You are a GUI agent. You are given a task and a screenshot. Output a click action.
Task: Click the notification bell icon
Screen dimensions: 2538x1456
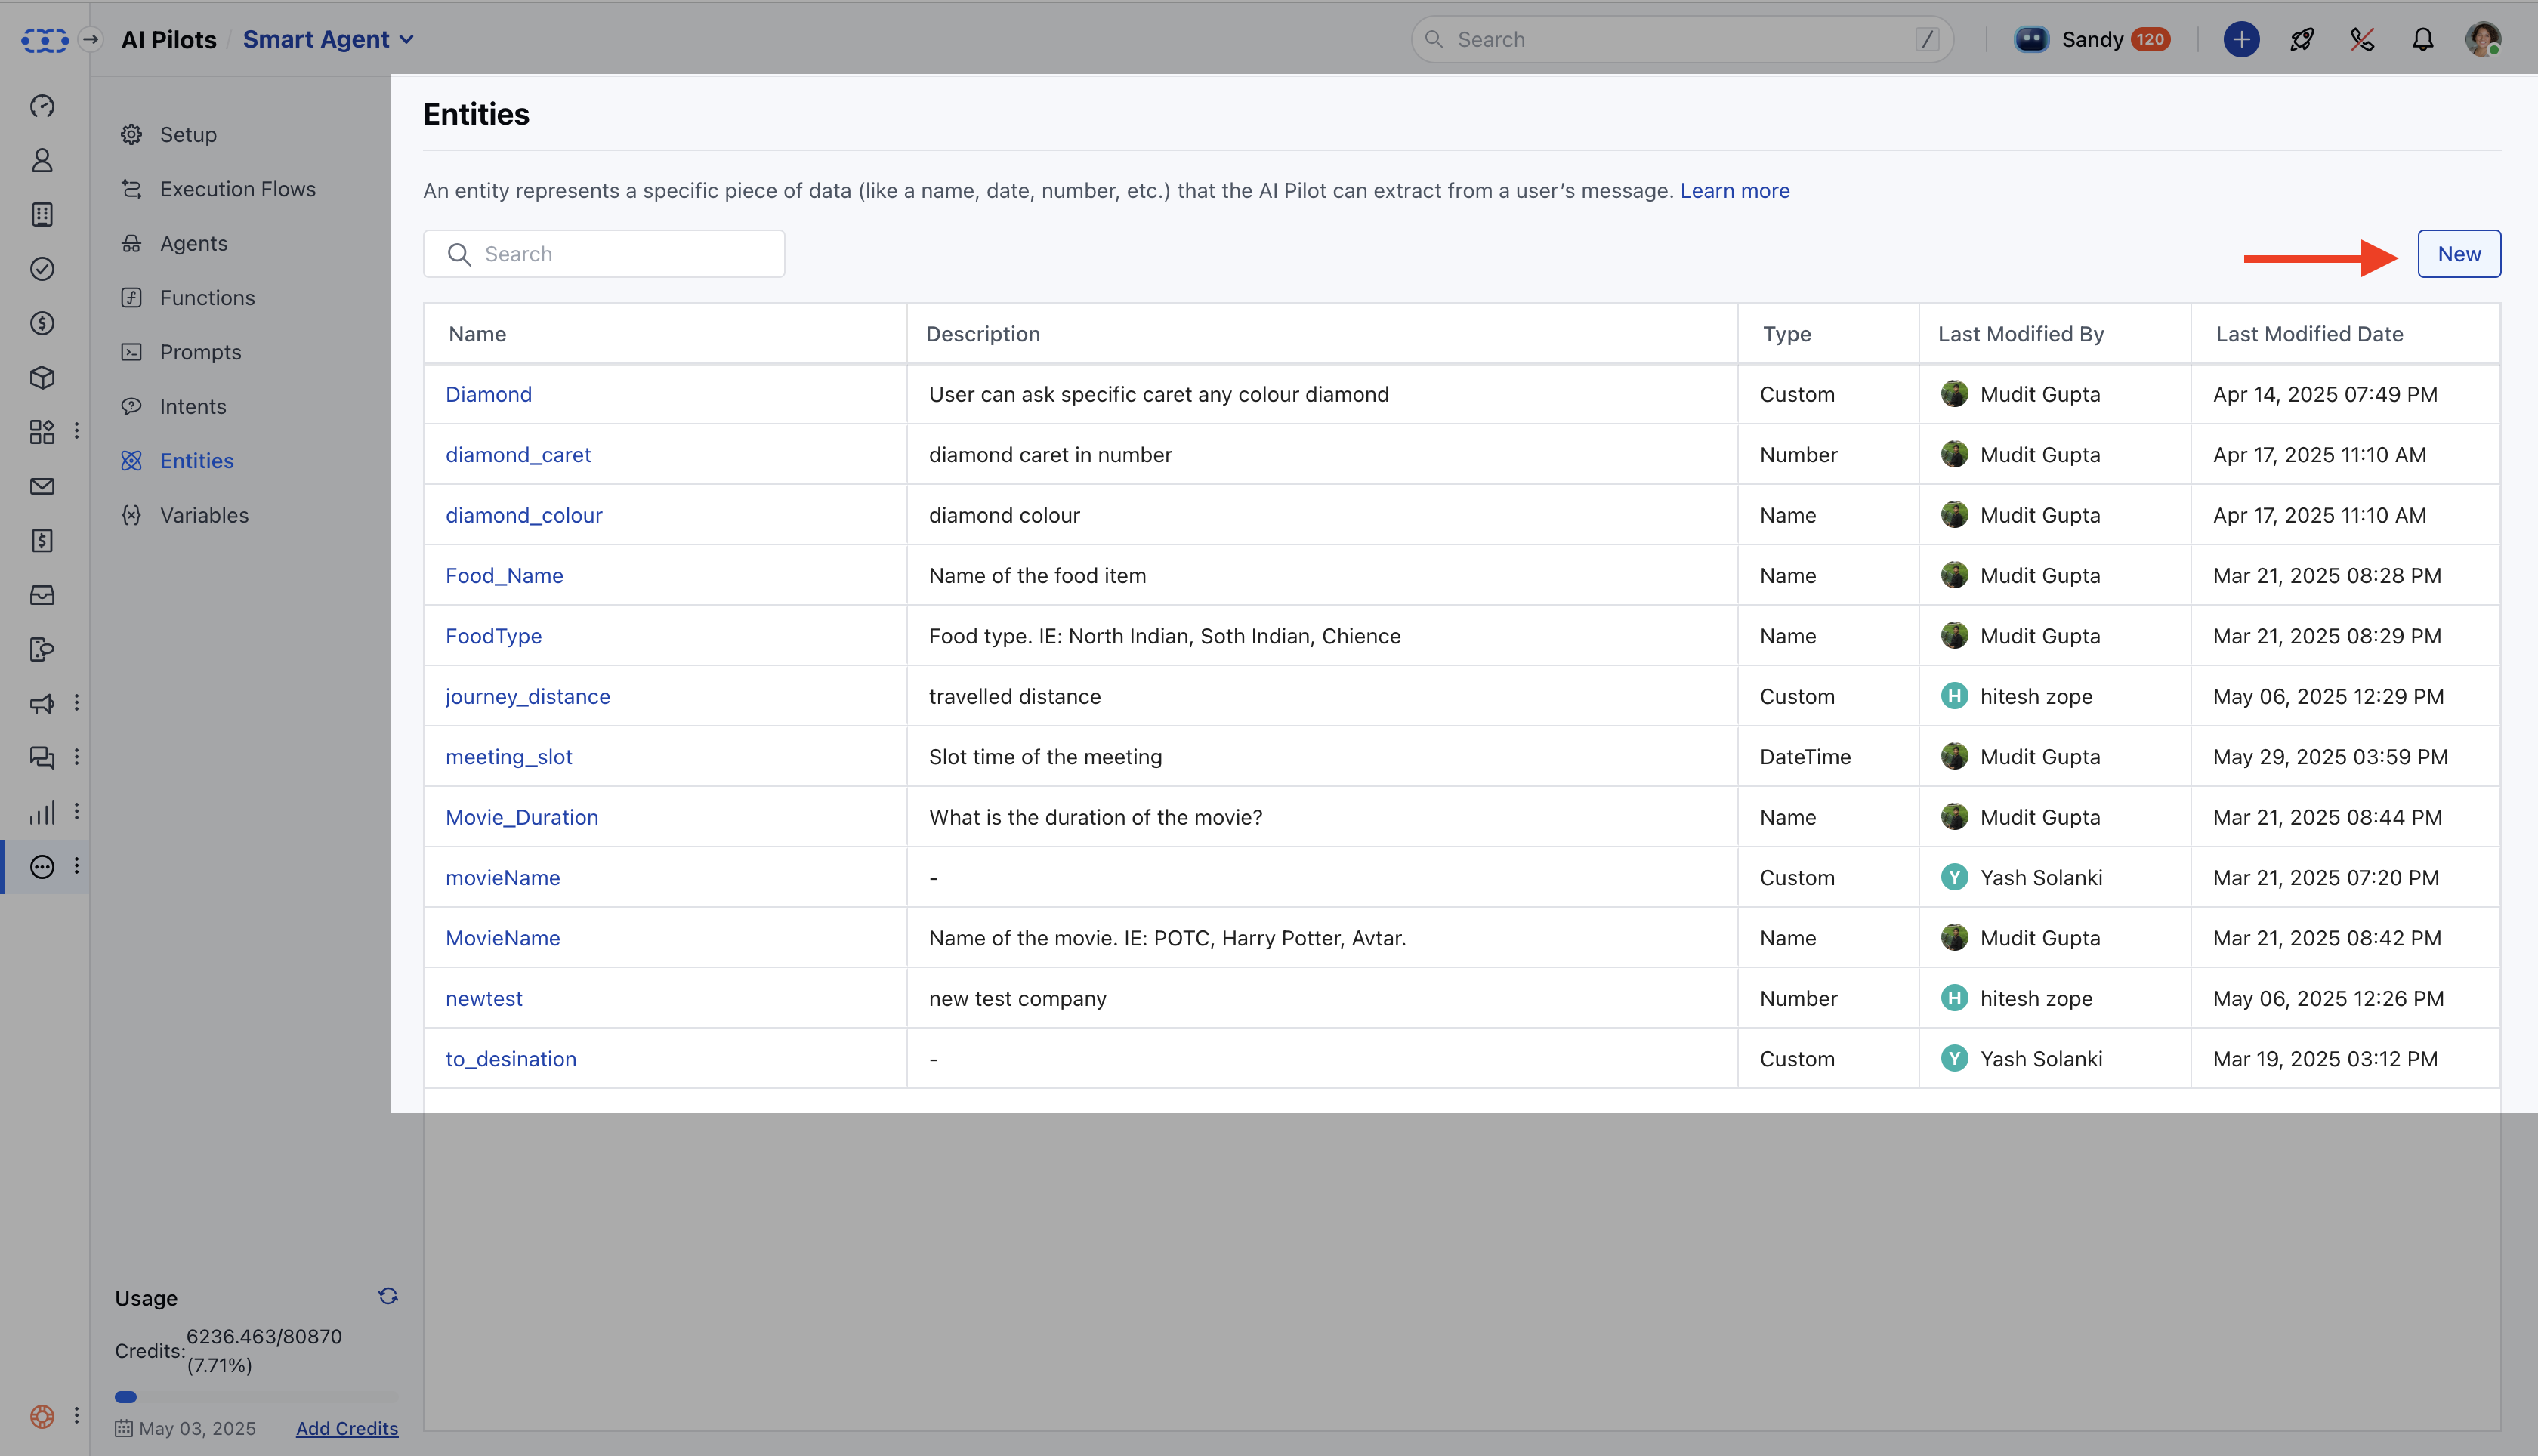(x=2422, y=39)
